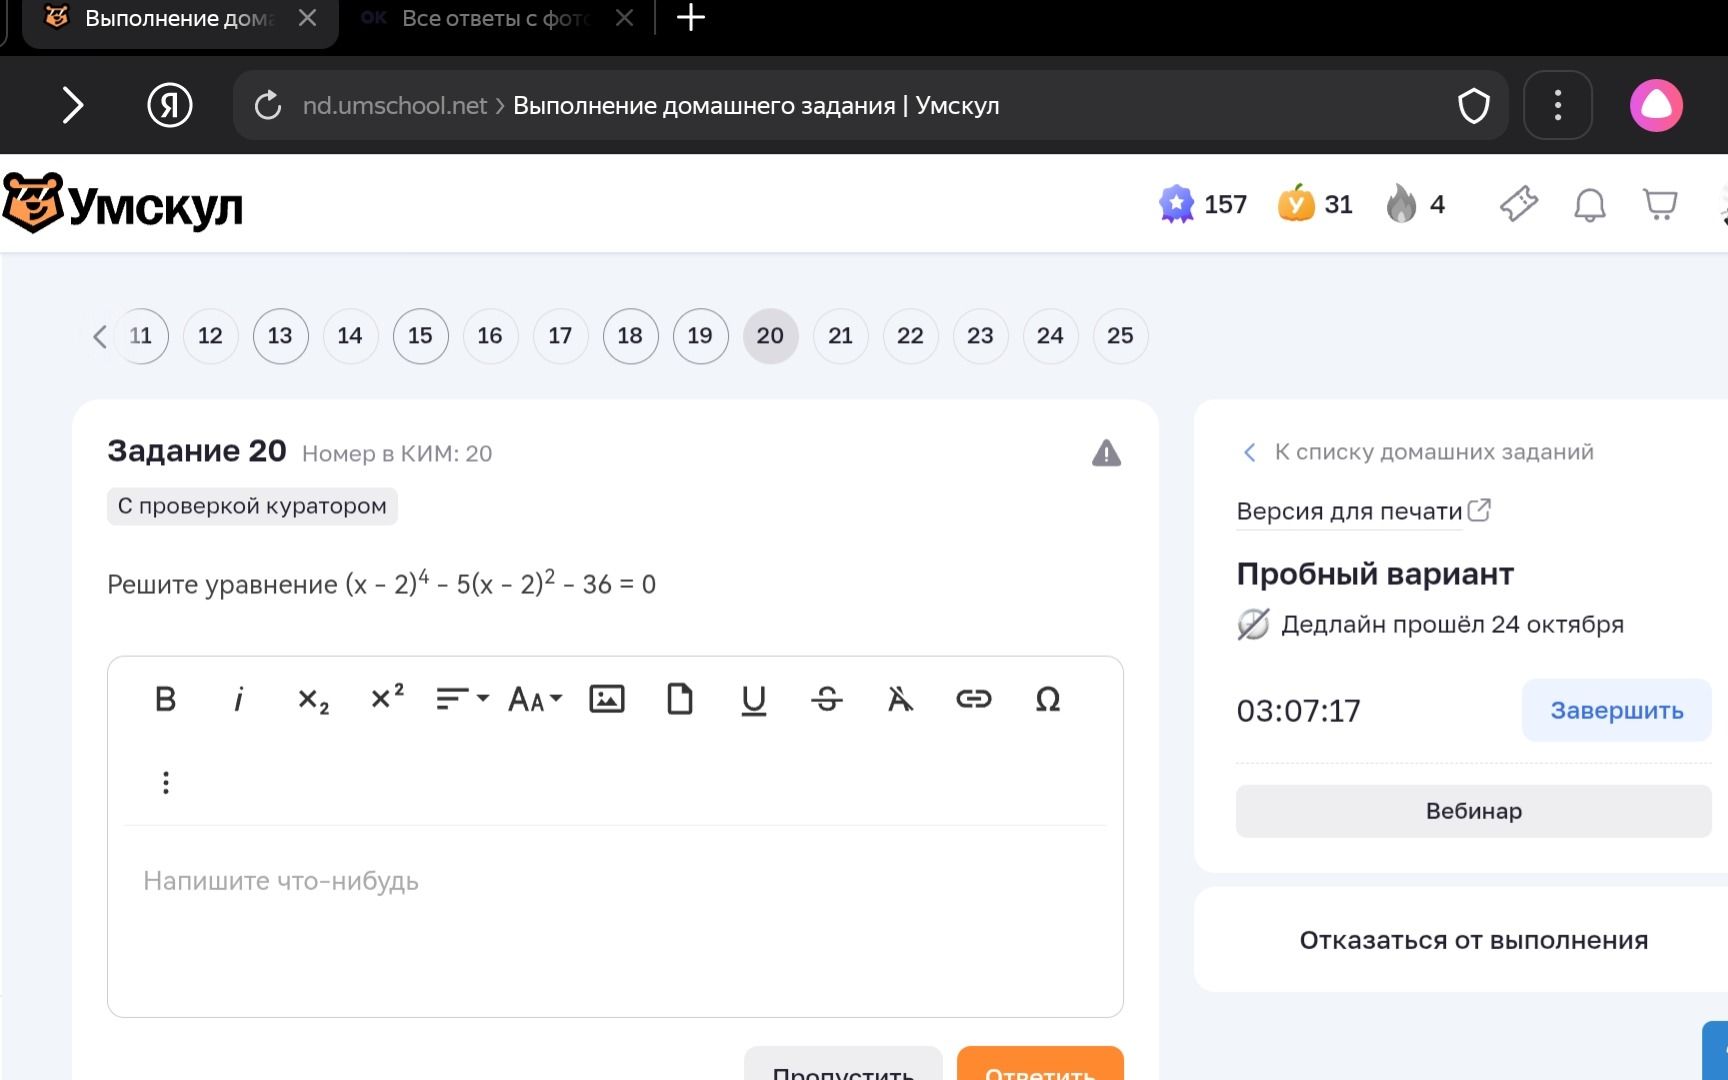Open site protection shield
The width and height of the screenshot is (1728, 1080).
(1474, 105)
